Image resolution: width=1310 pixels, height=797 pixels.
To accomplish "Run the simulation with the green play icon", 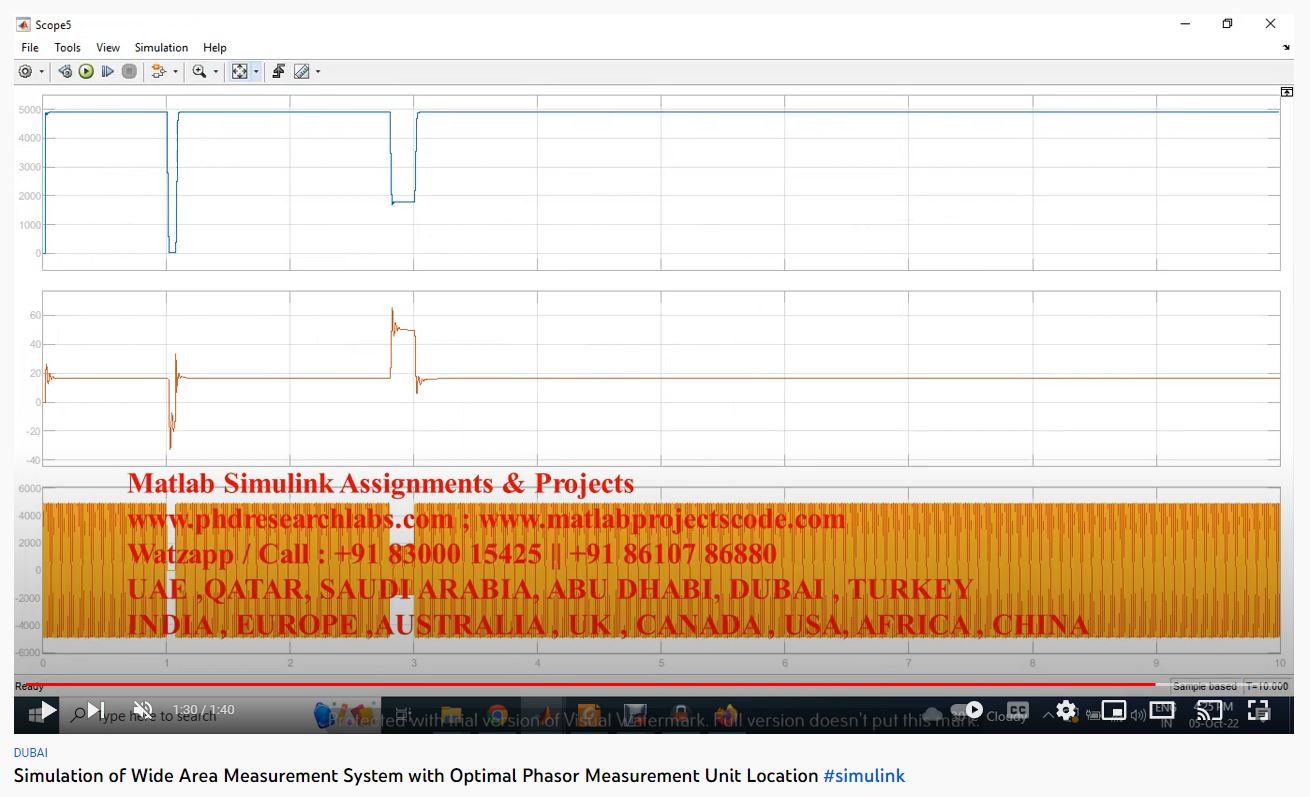I will pyautogui.click(x=86, y=72).
